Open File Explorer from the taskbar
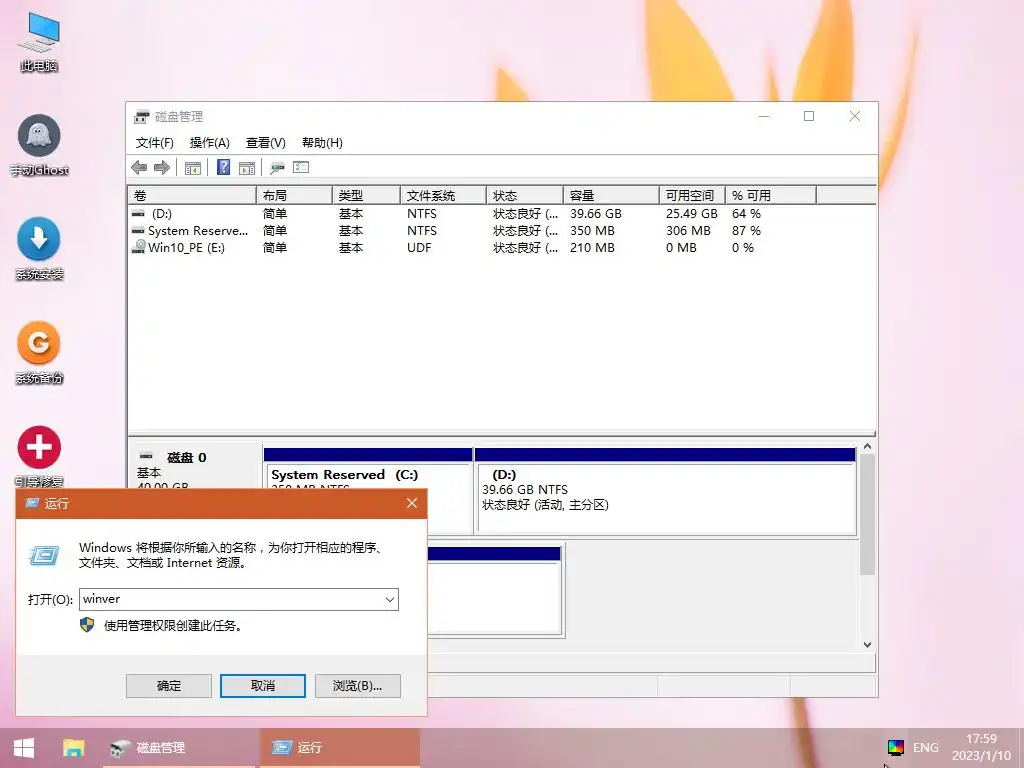The image size is (1024, 768). 74,748
